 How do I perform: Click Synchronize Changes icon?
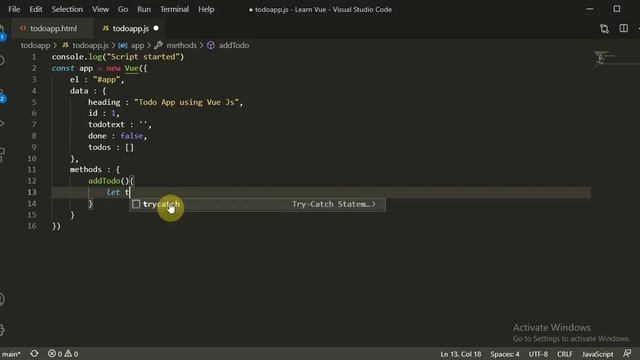point(34,353)
